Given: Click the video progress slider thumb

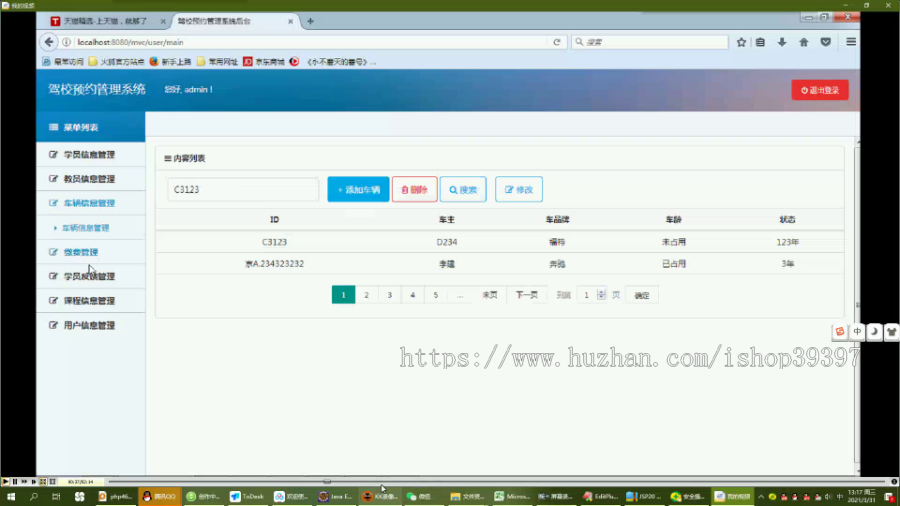Looking at the screenshot, I should click(x=327, y=482).
